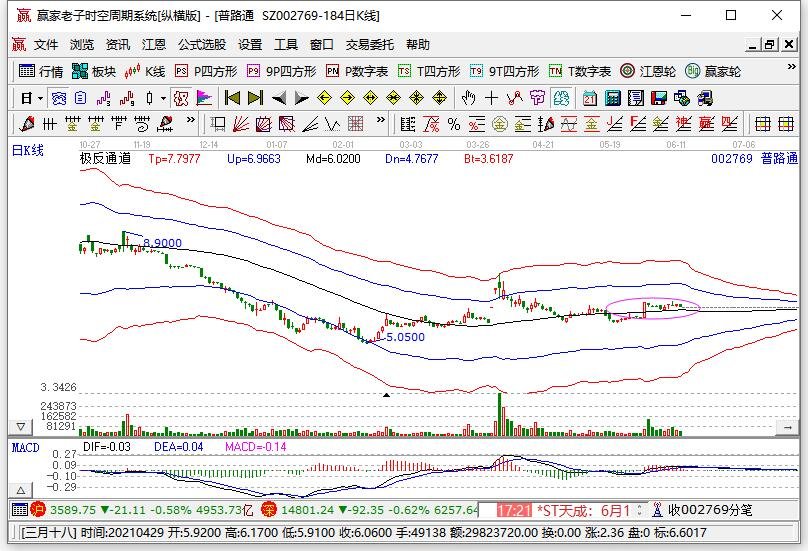Open the T数字表 tool
Screen dimensions: 808x551
580,72
